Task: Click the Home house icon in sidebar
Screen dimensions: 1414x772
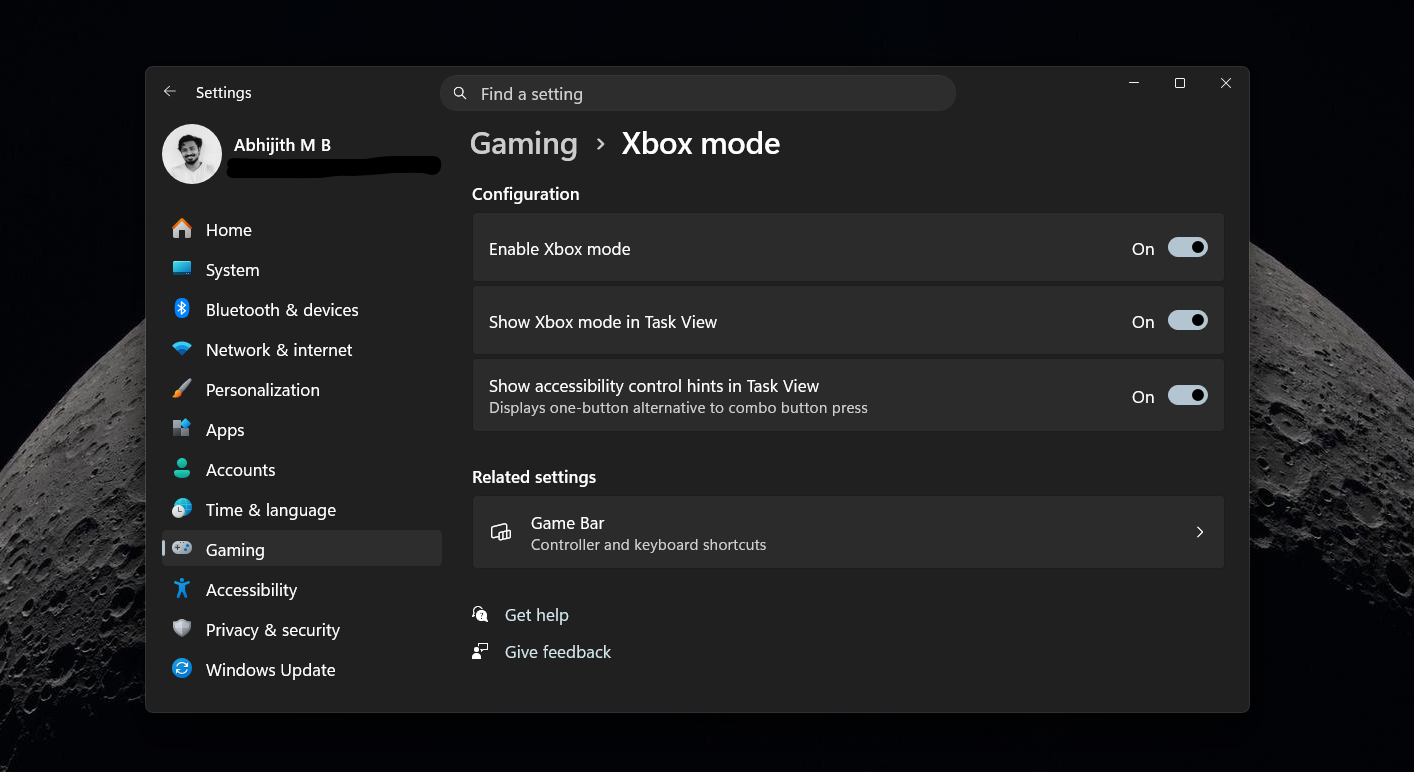Action: click(182, 229)
